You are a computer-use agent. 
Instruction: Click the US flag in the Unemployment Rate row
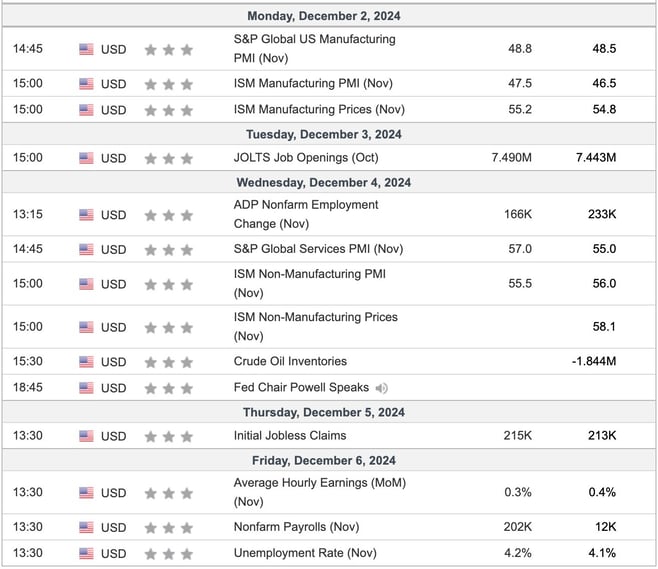point(86,553)
